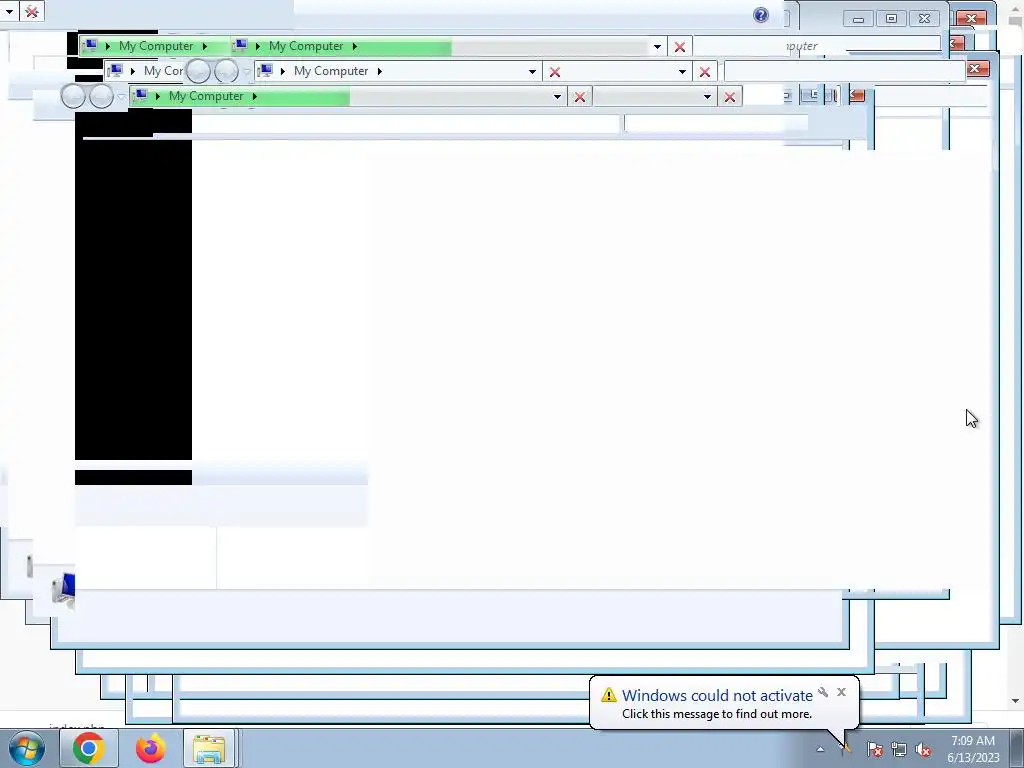The width and height of the screenshot is (1024, 768).
Task: Expand the arrow after the second 'My Computer' in the top bar
Action: pos(355,46)
